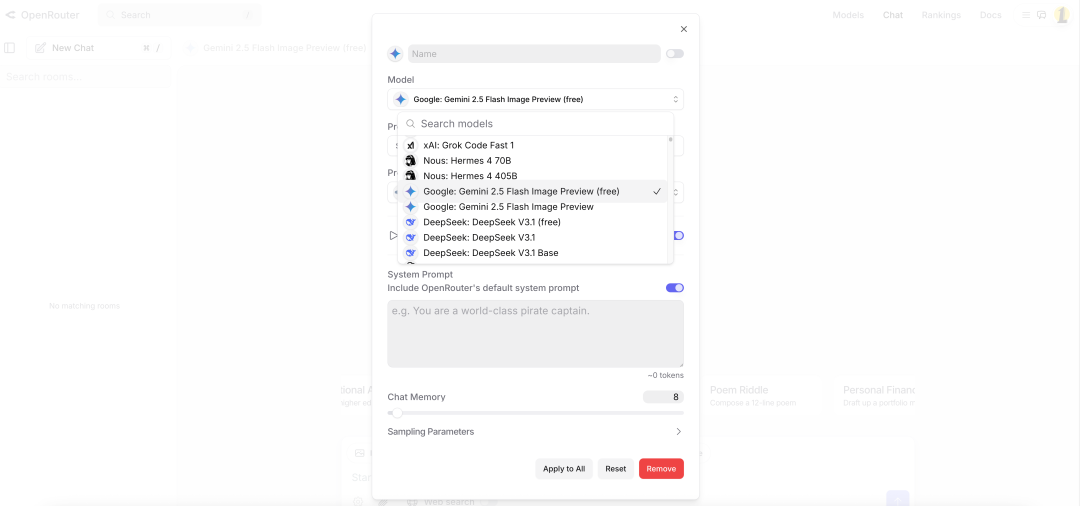This screenshot has height=506, width=1080.
Task: Click the Poem Riddle suggestion card
Action: (x=763, y=396)
